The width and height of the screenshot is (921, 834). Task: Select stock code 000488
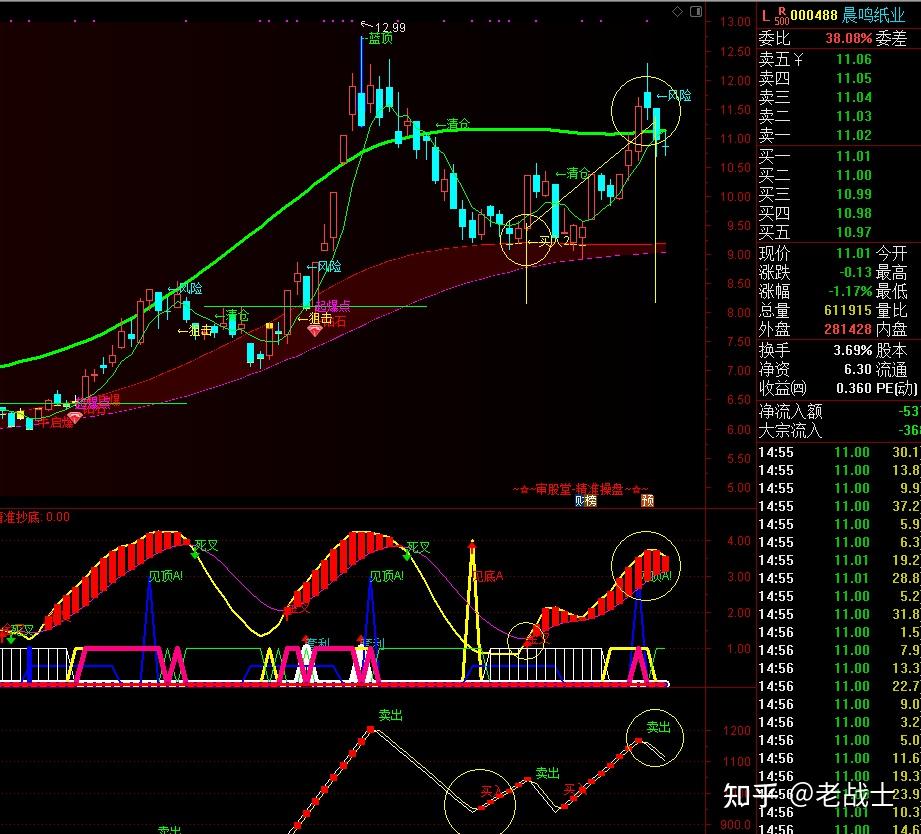pyautogui.click(x=814, y=15)
